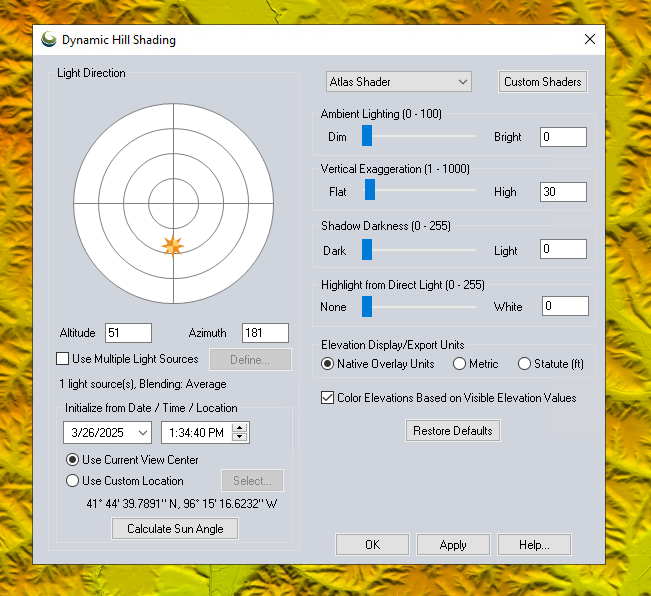The image size is (651, 596).
Task: Click the 'Flat' label of Vertical Exaggeration
Action: point(338,192)
